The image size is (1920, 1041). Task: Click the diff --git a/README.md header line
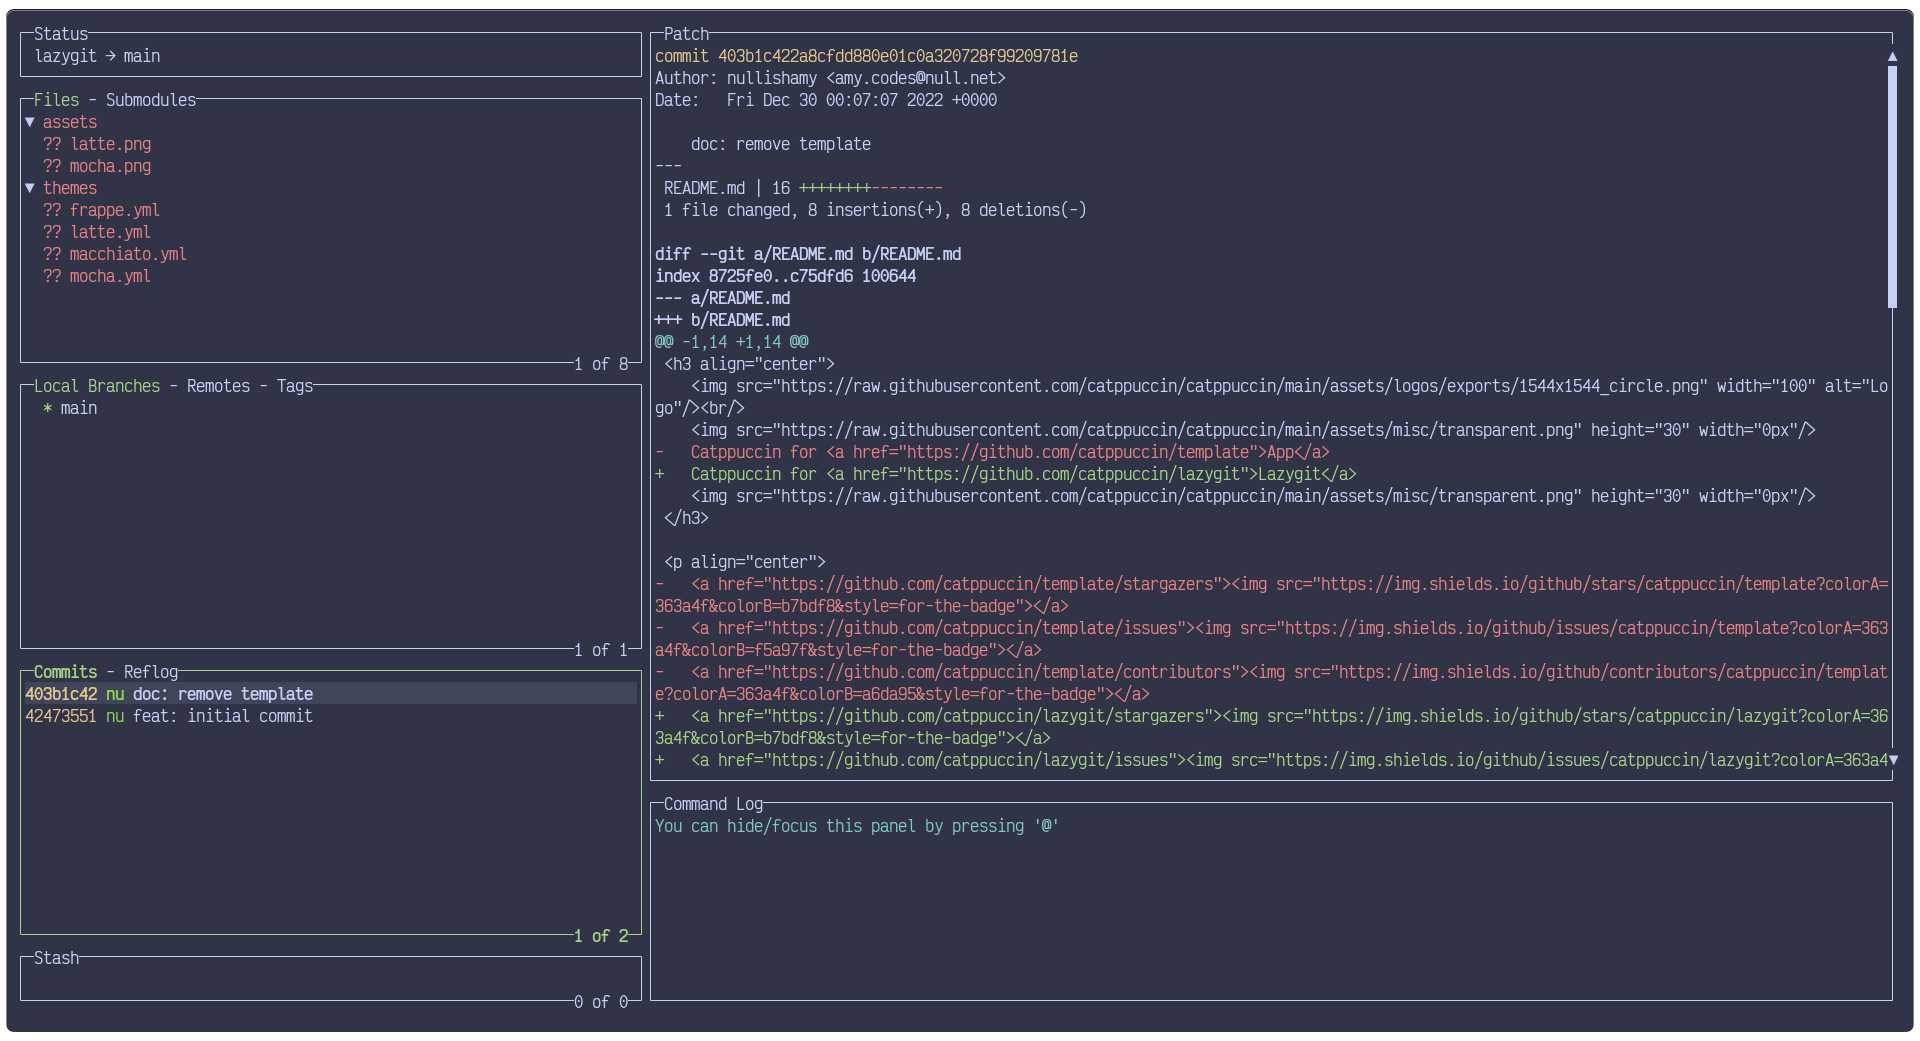(x=808, y=254)
